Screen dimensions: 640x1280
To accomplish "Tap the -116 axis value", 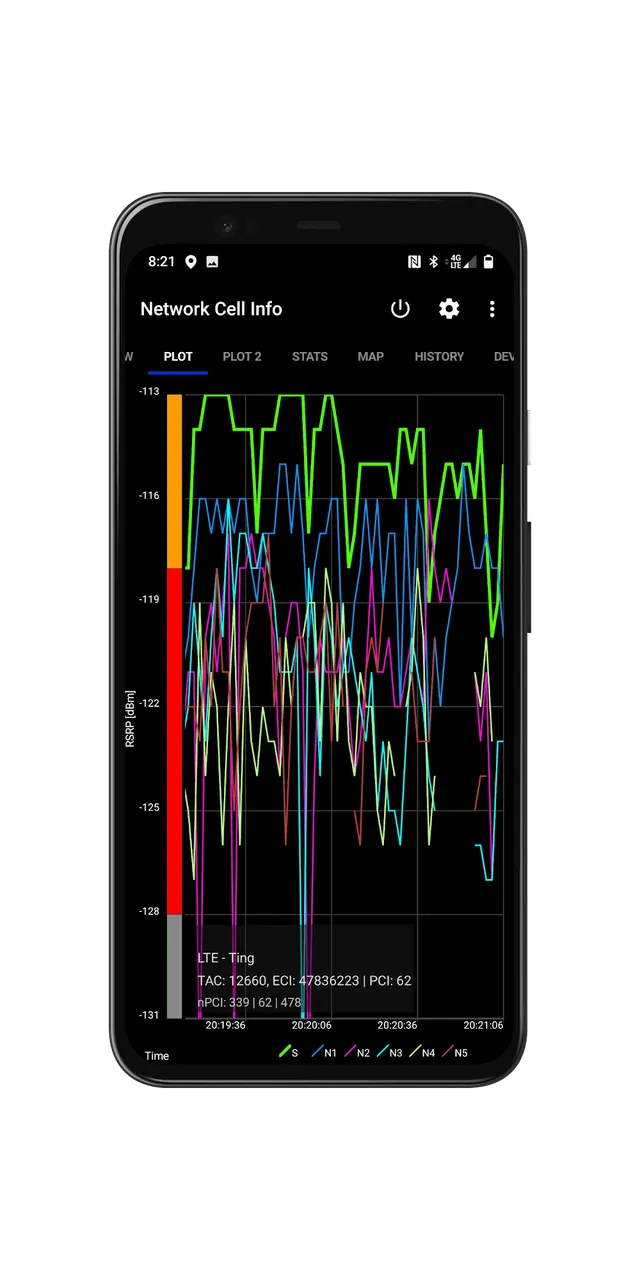I will [148, 496].
